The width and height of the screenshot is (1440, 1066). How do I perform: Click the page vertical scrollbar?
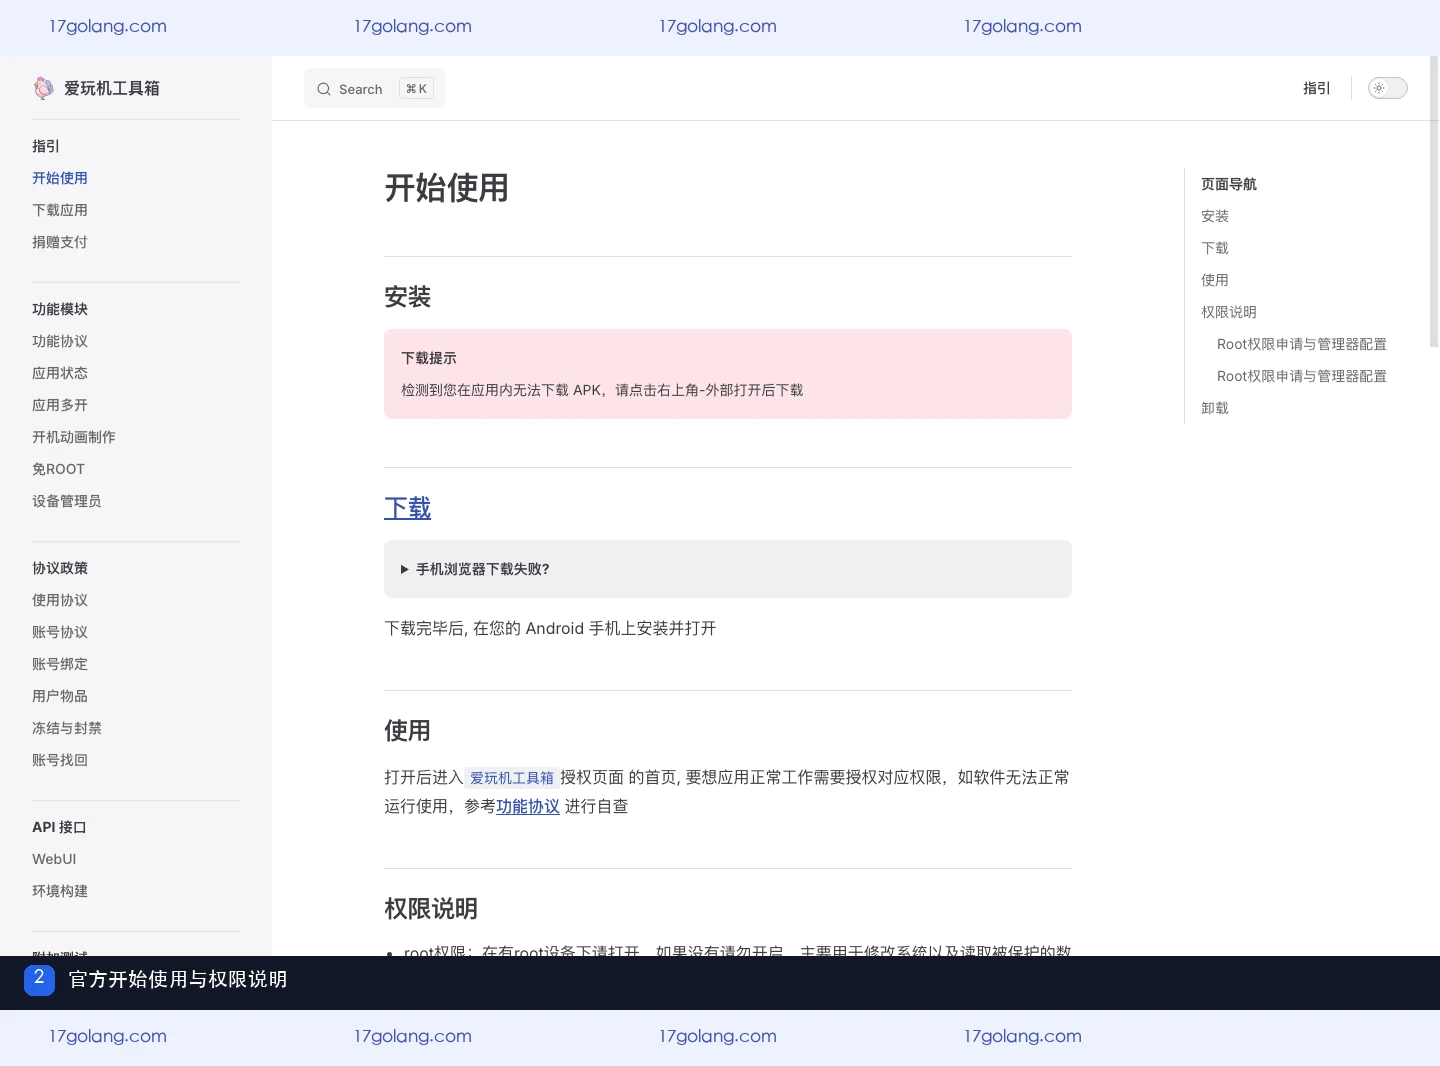point(1434,202)
